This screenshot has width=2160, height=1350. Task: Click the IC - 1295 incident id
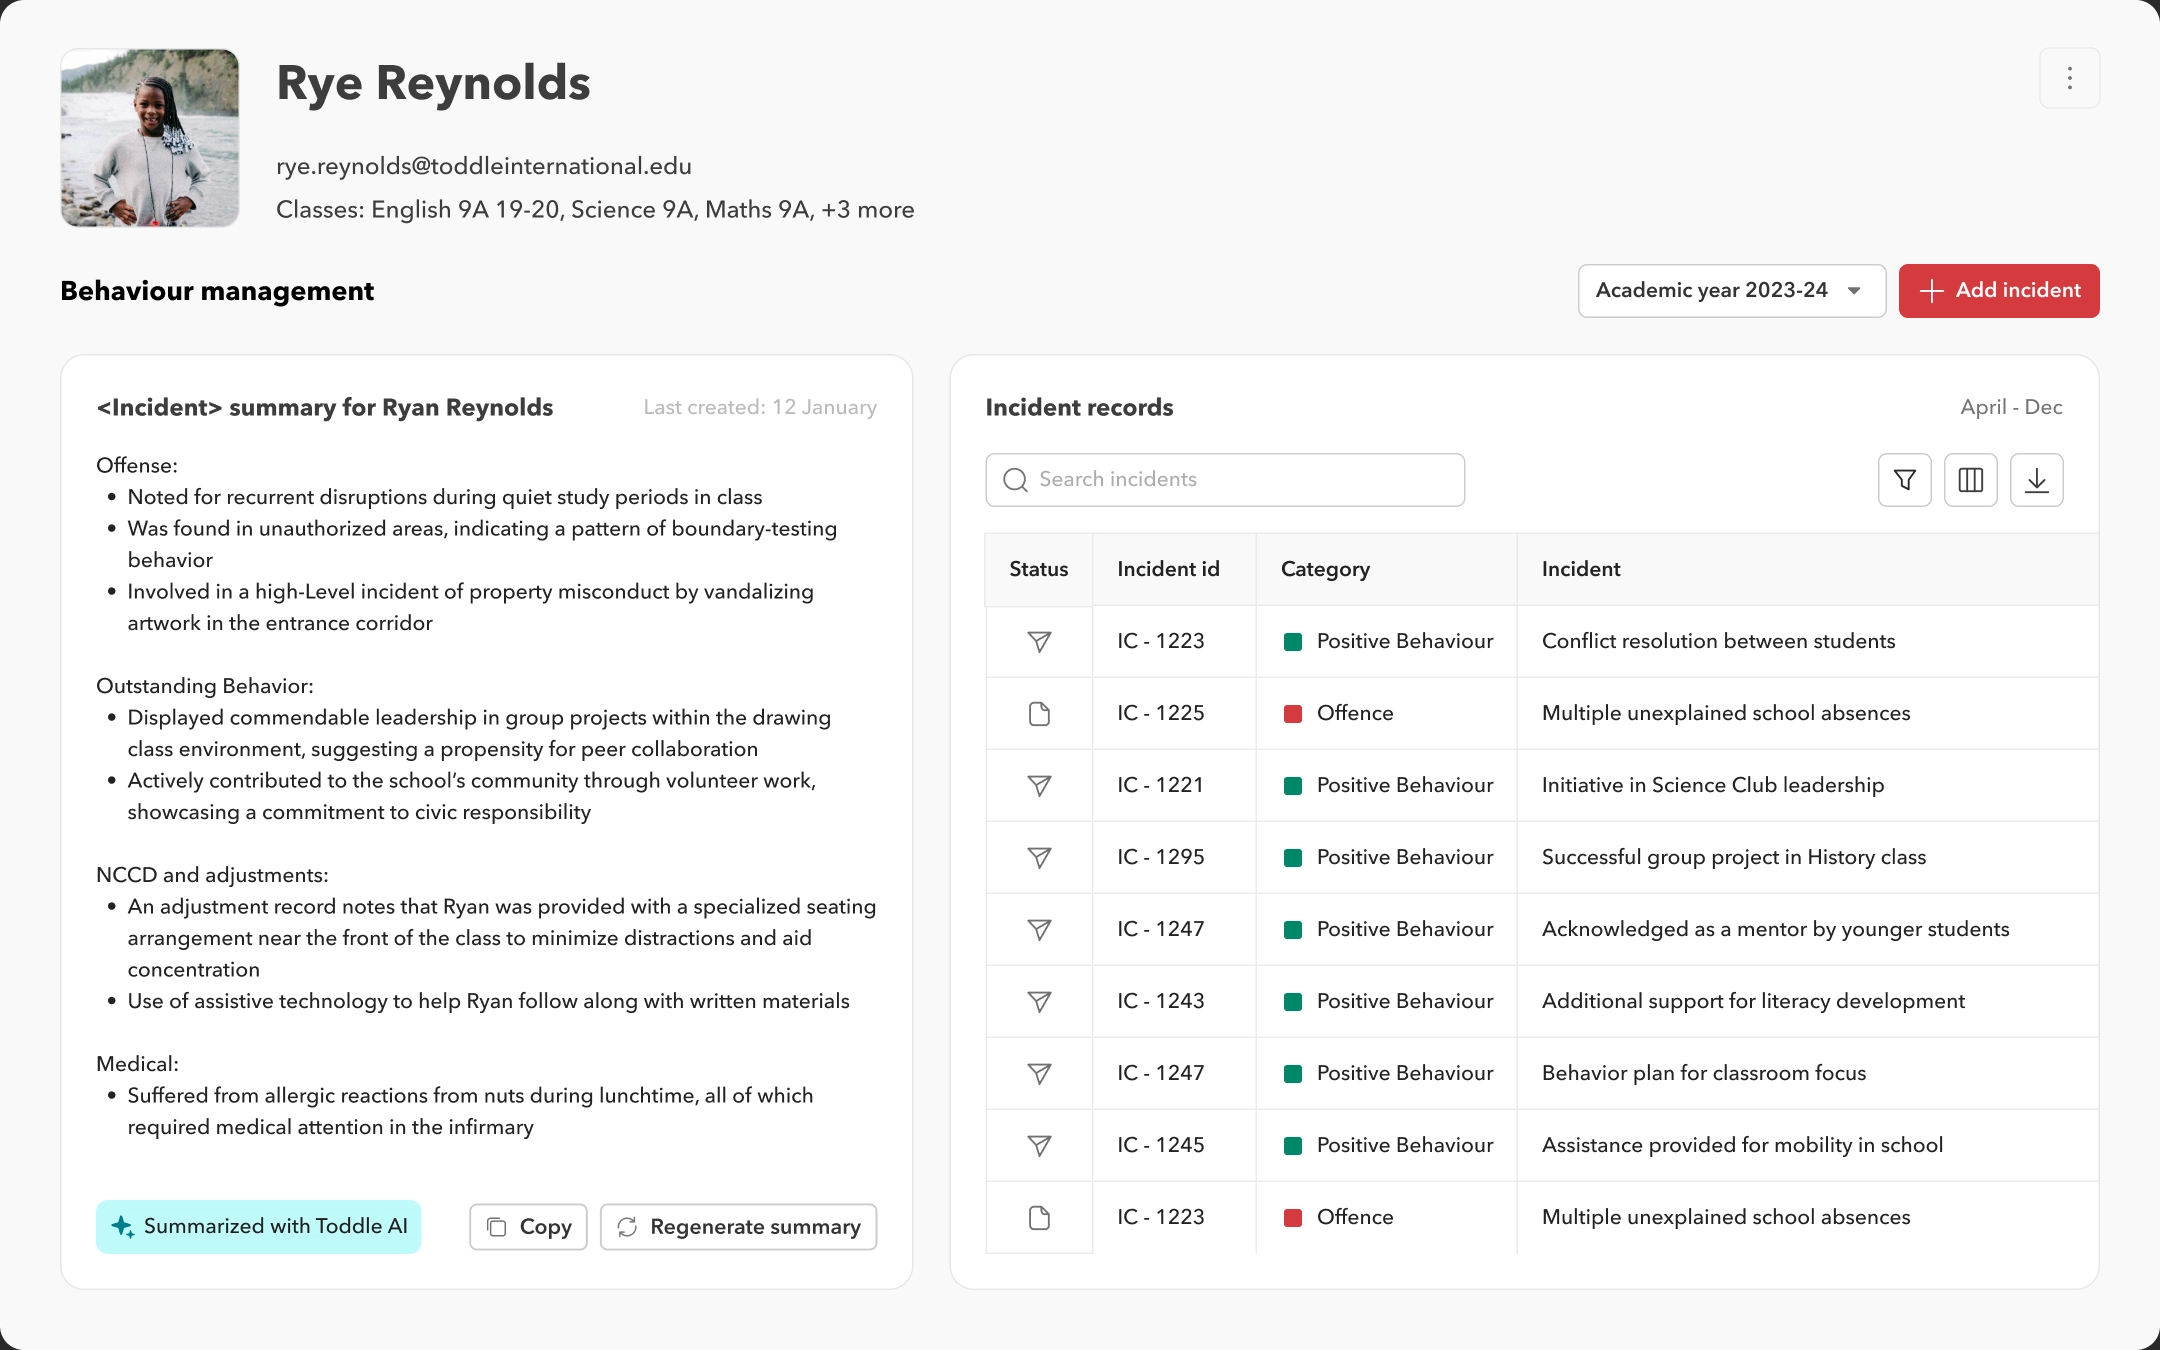(x=1160, y=857)
